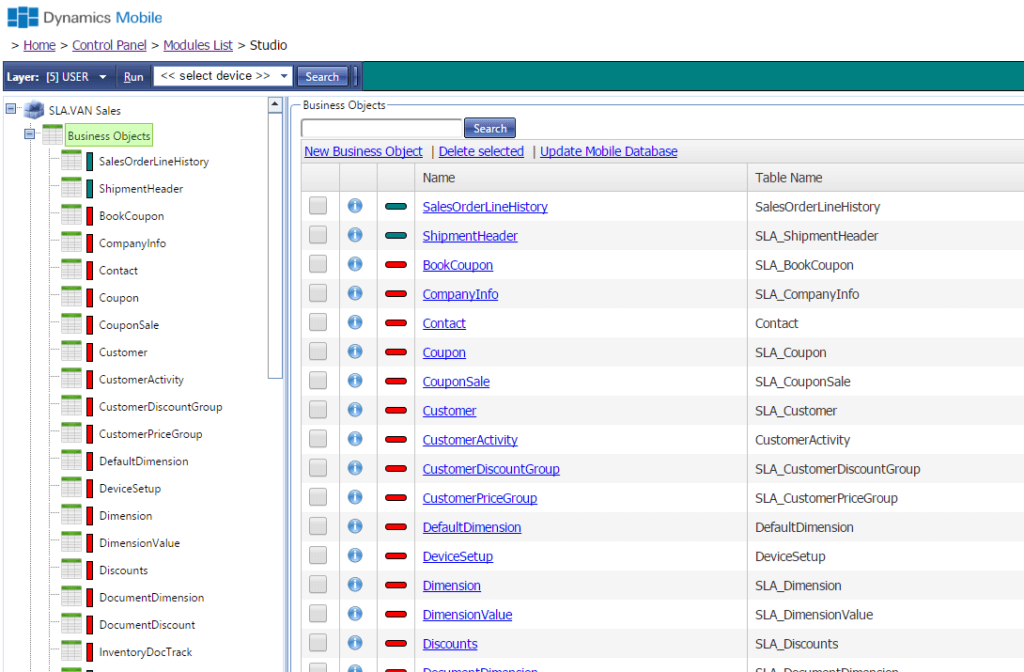1024x672 pixels.
Task: Open the Control Panel breadcrumb link
Action: tap(109, 45)
